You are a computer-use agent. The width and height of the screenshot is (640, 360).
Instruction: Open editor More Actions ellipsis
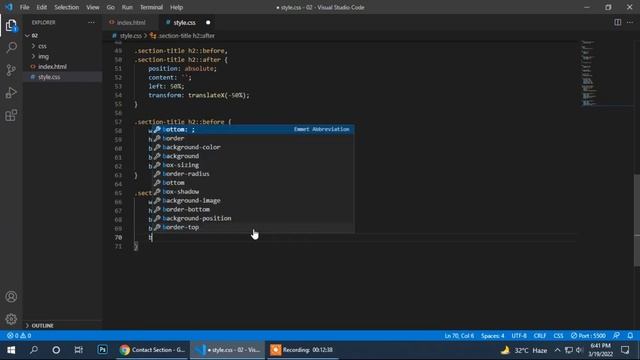pos(630,22)
